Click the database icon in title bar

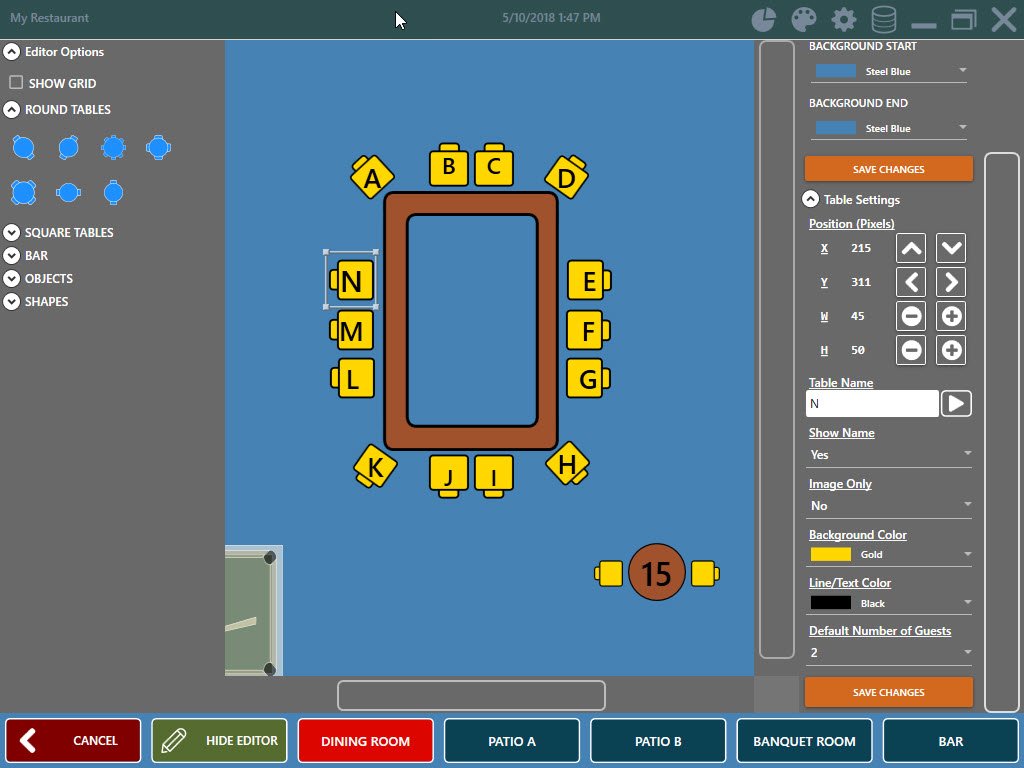coord(884,19)
